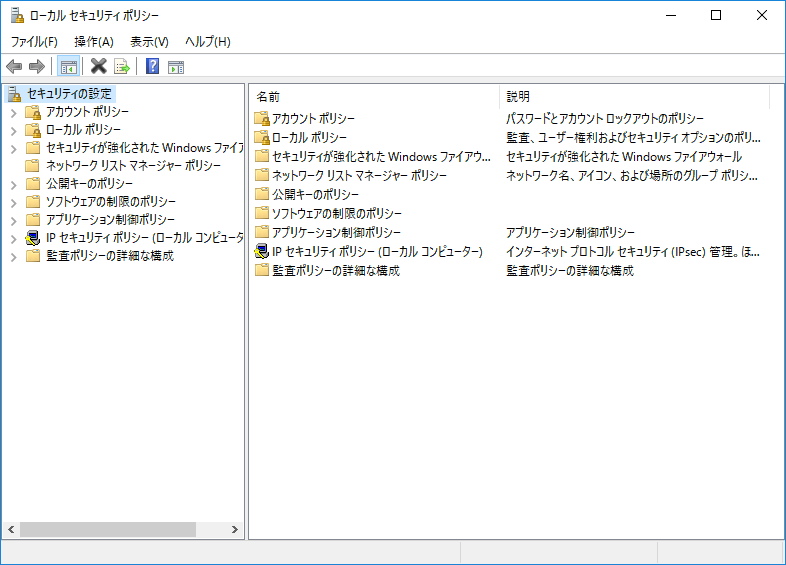
Task: Expand 監査ポリシーの詳細な構成 tree node
Action: point(14,256)
